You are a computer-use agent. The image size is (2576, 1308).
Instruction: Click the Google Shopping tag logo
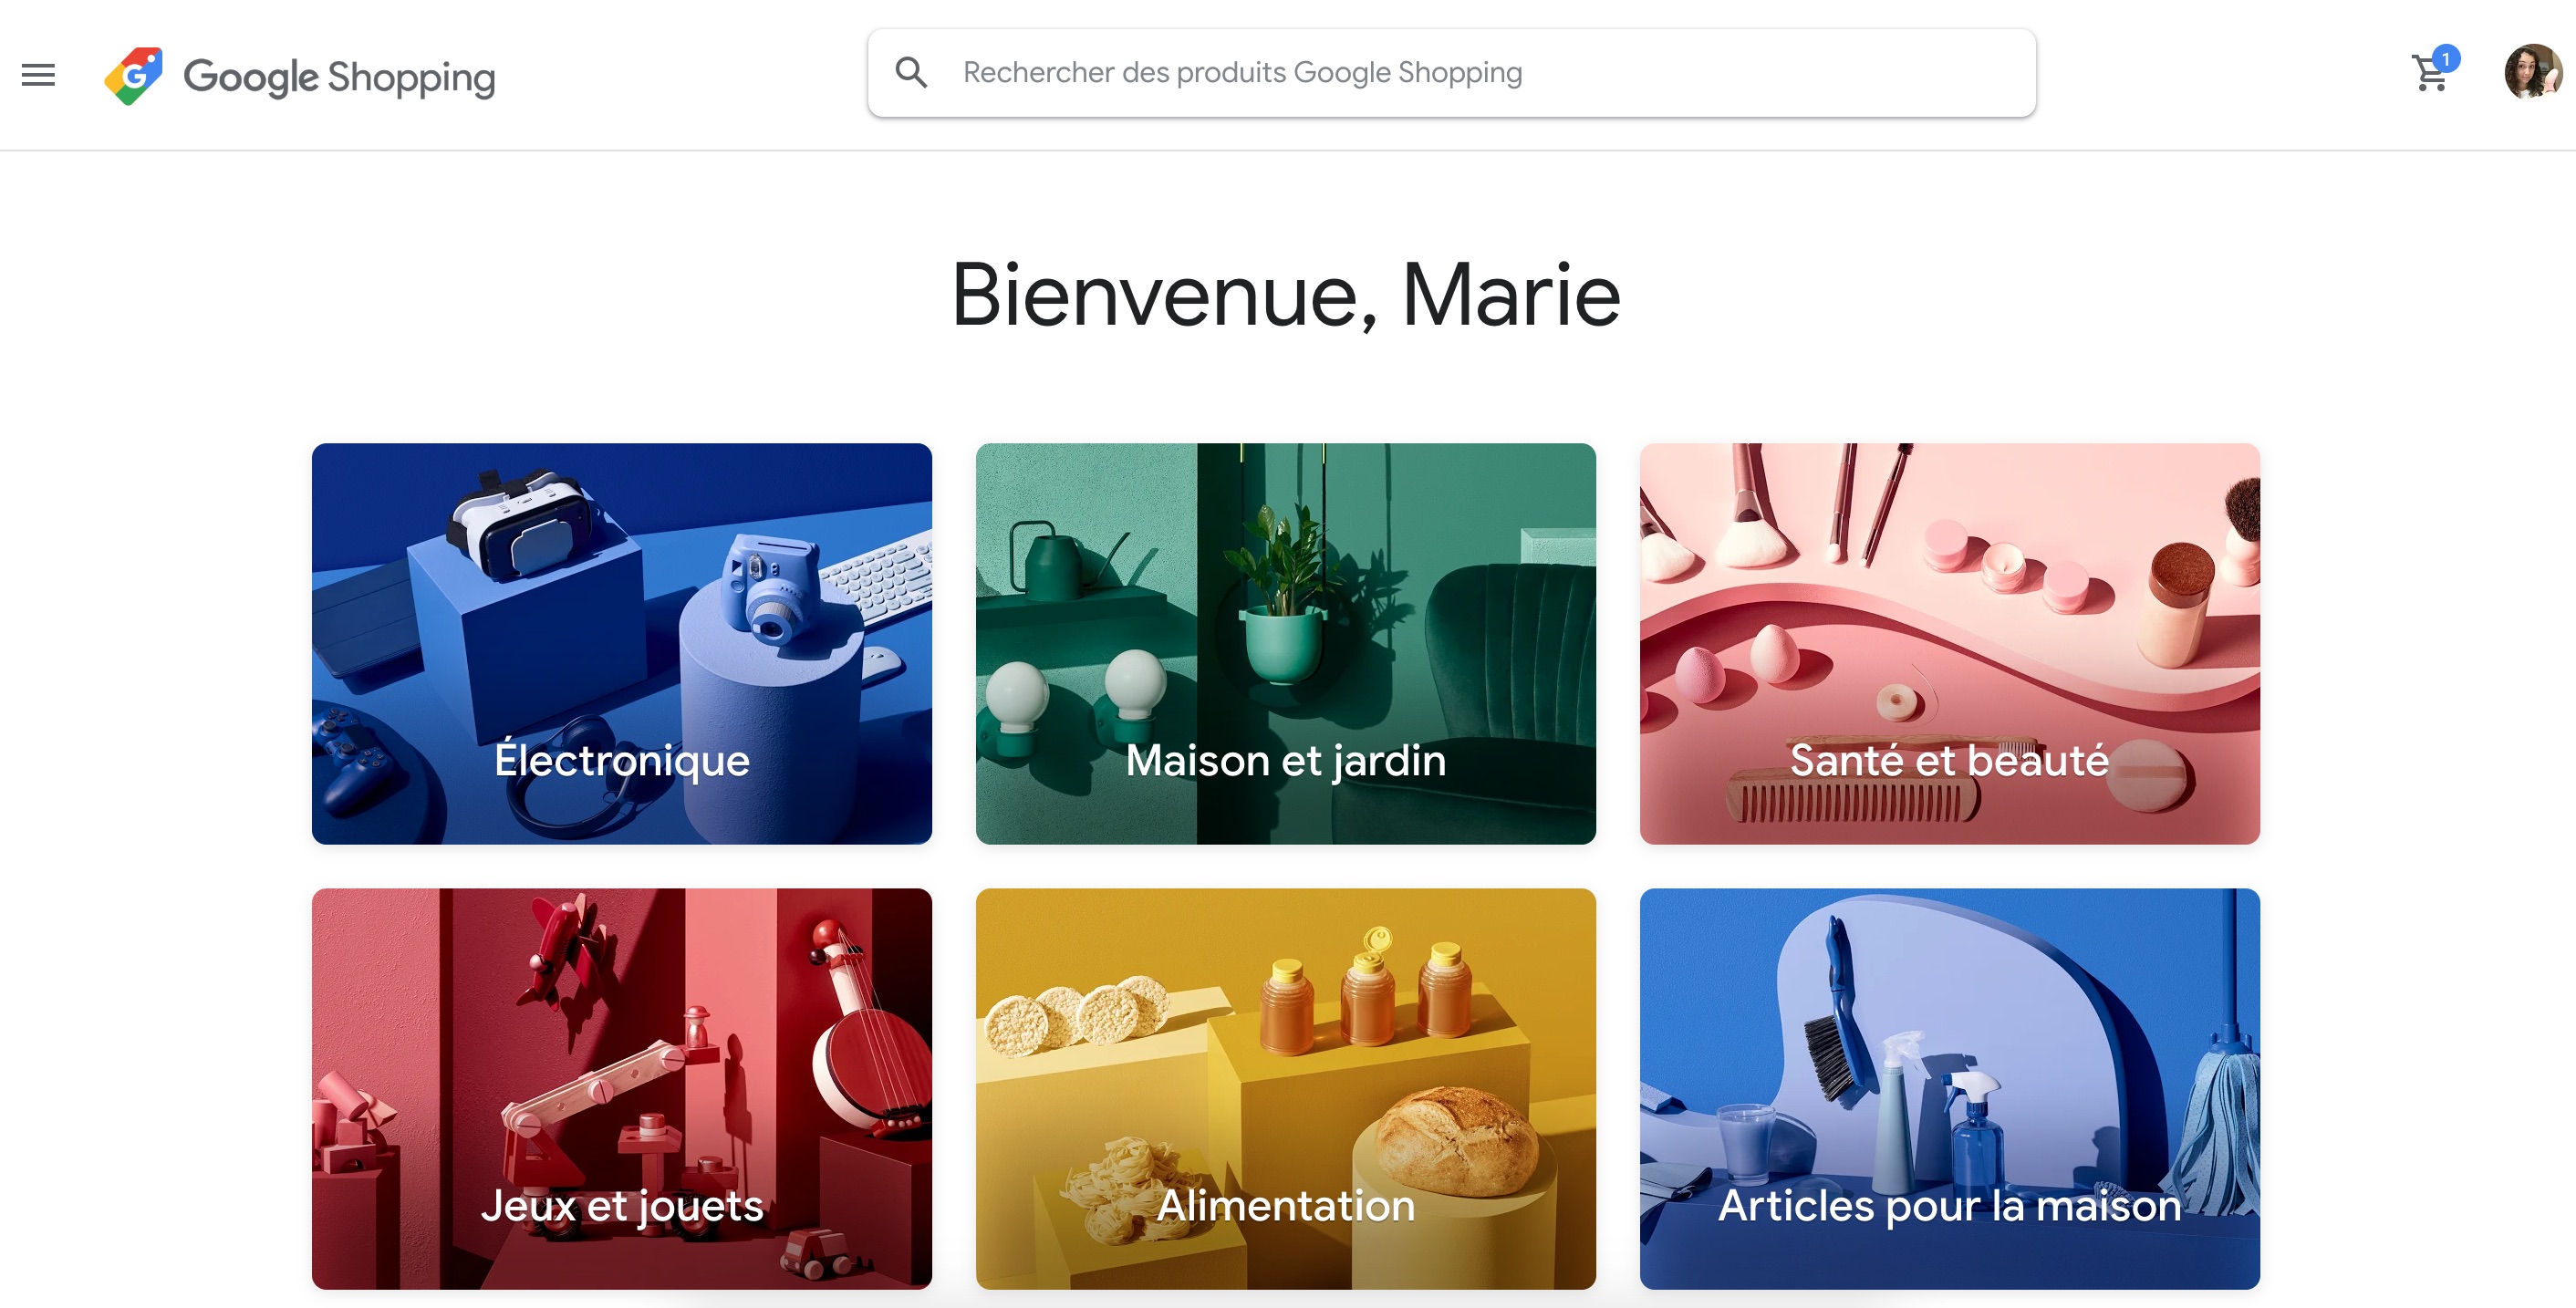click(x=134, y=75)
